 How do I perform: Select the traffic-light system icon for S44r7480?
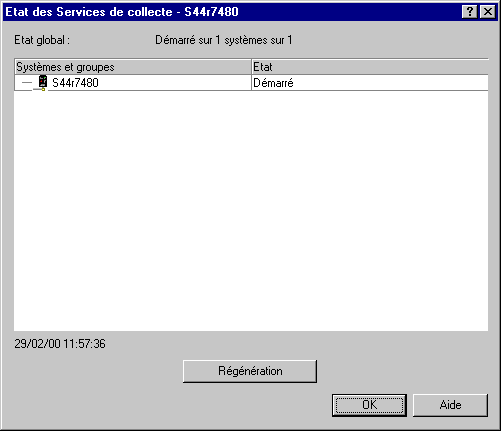coord(43,82)
